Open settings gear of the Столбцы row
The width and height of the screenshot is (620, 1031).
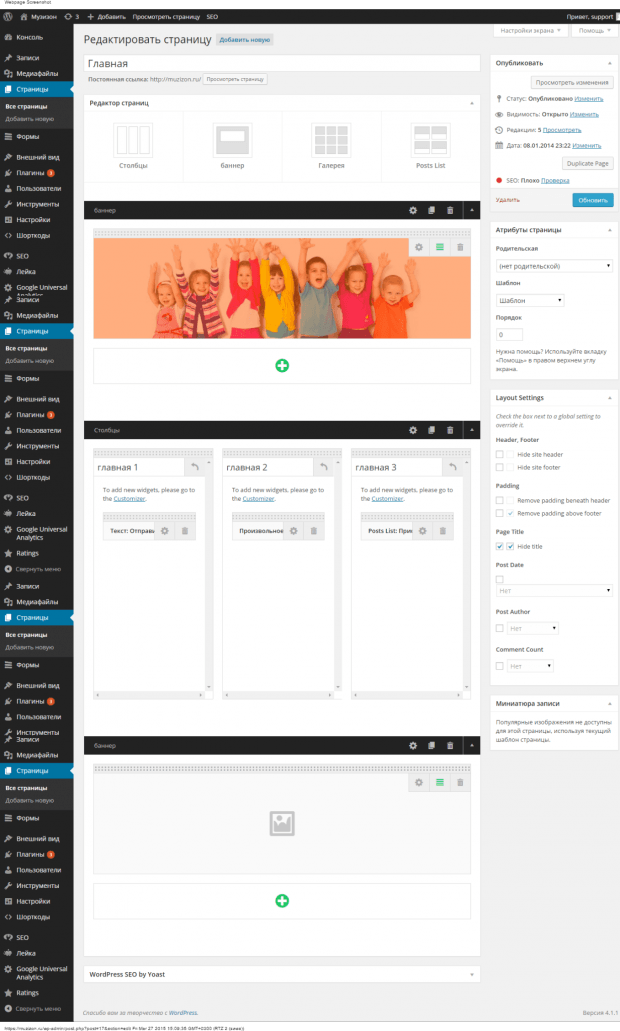[413, 430]
